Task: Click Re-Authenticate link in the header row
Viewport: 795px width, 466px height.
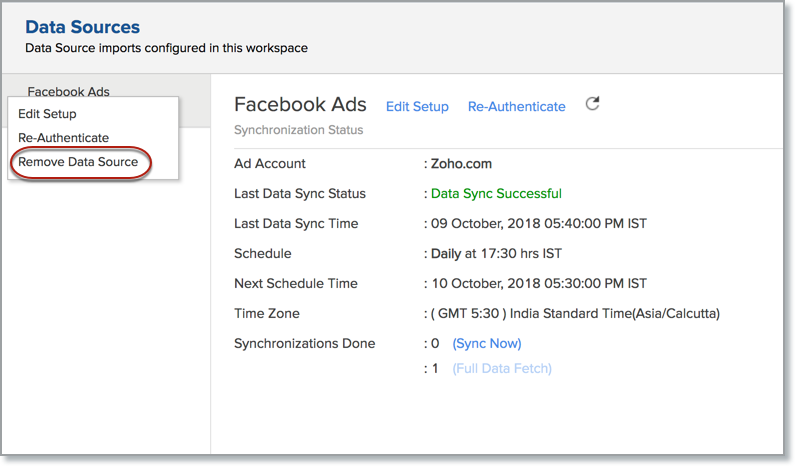Action: (x=516, y=107)
